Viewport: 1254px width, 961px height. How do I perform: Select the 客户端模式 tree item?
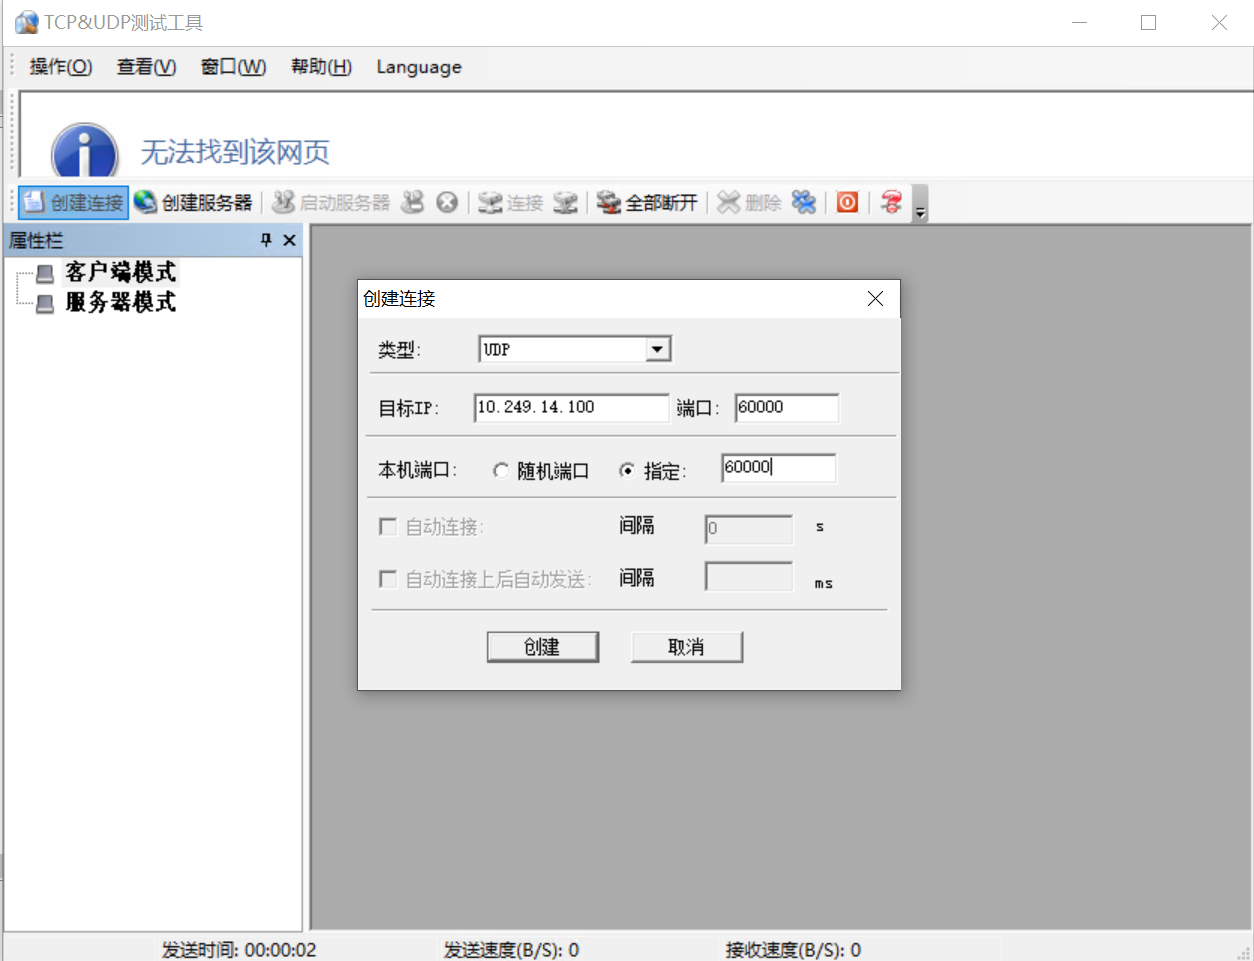click(120, 272)
